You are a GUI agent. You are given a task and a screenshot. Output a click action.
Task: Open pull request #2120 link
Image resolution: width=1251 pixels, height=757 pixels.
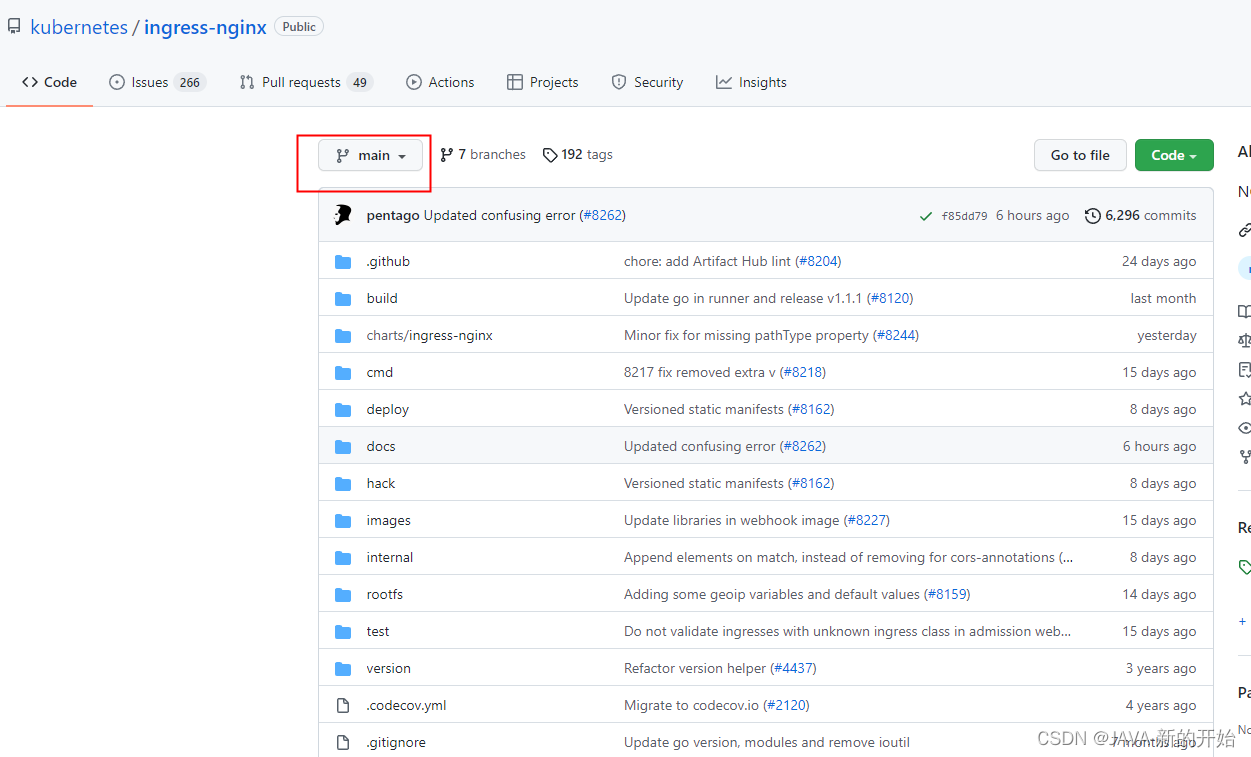(x=787, y=705)
